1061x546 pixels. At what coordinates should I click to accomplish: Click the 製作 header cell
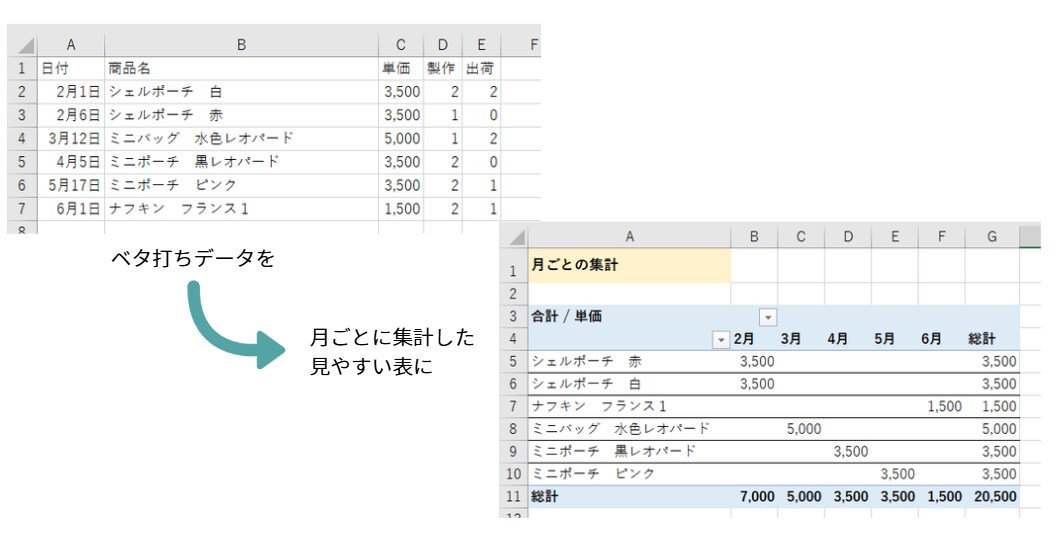tap(441, 68)
